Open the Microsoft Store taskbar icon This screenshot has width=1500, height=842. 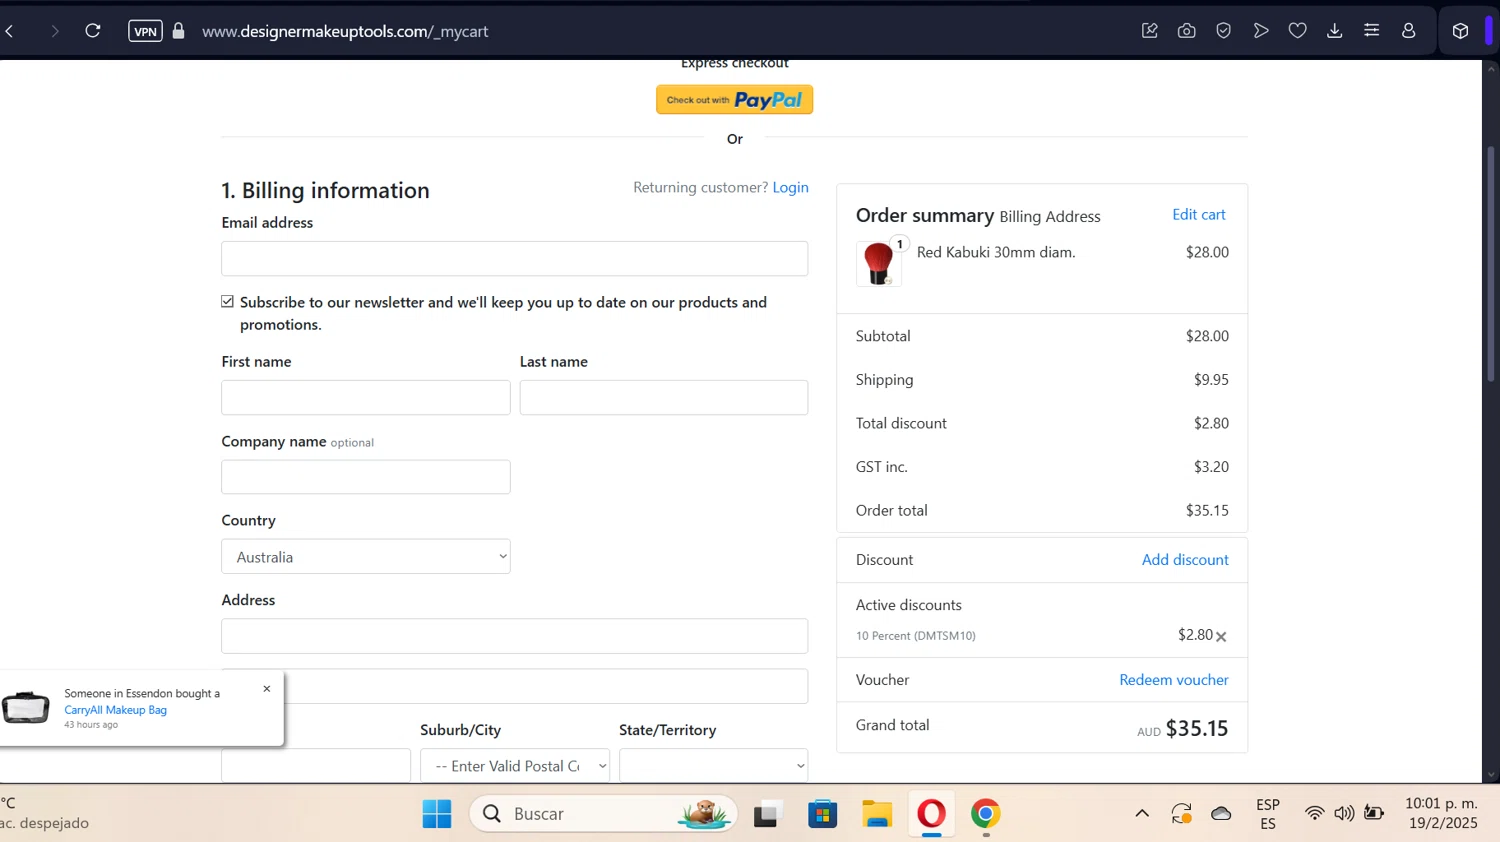[823, 814]
